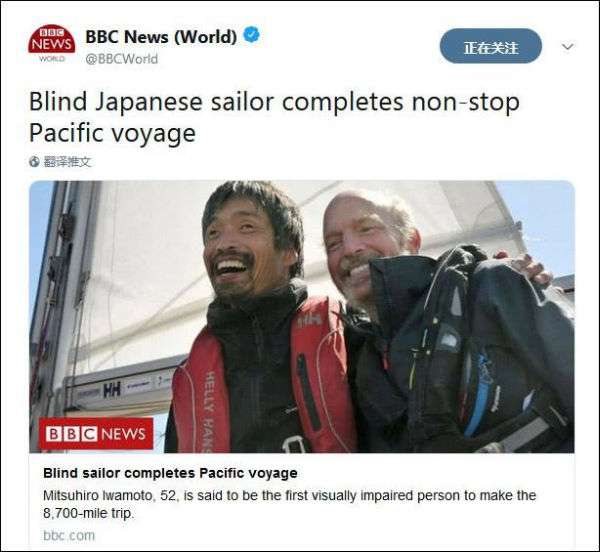Toggle the 正在关注 following button
The height and width of the screenshot is (552, 600).
pos(491,46)
